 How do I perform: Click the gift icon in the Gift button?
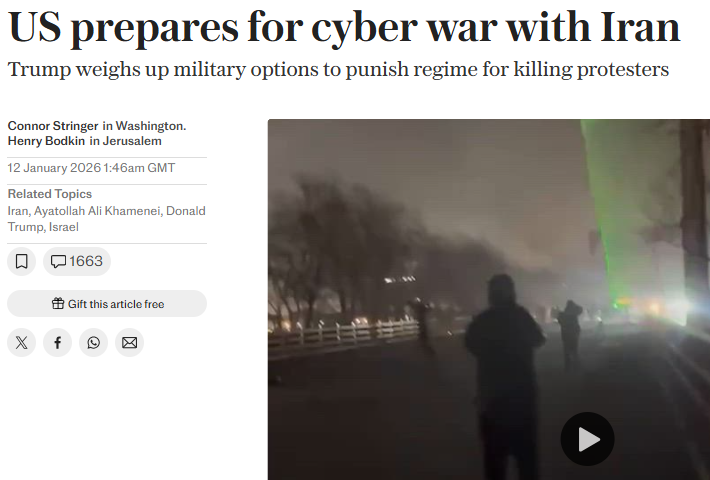click(58, 303)
